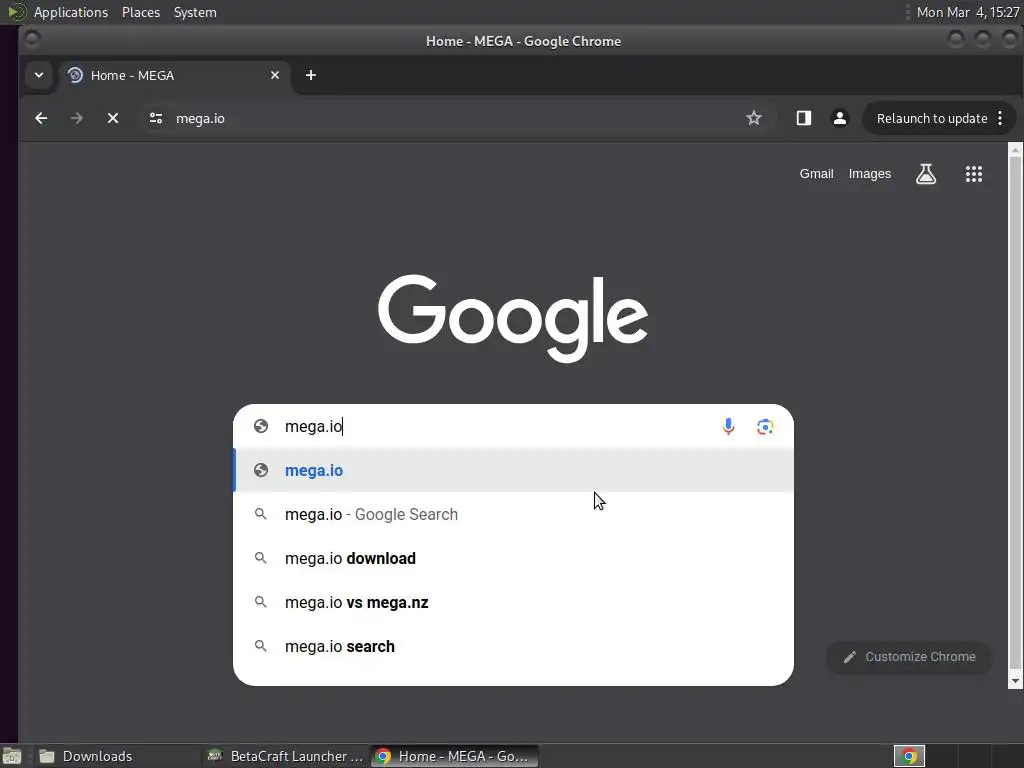
Task: Select the Home - MEGA tab
Action: [174, 75]
